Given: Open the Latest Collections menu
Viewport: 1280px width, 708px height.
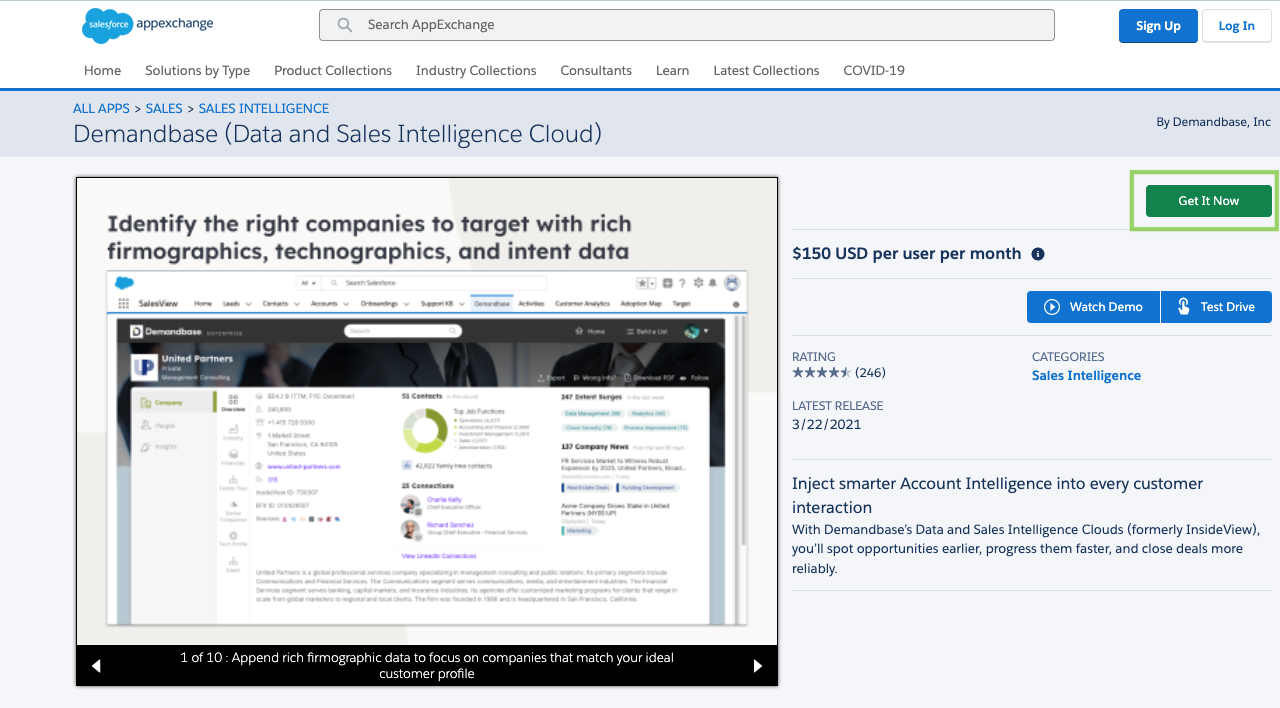Looking at the screenshot, I should coord(766,70).
